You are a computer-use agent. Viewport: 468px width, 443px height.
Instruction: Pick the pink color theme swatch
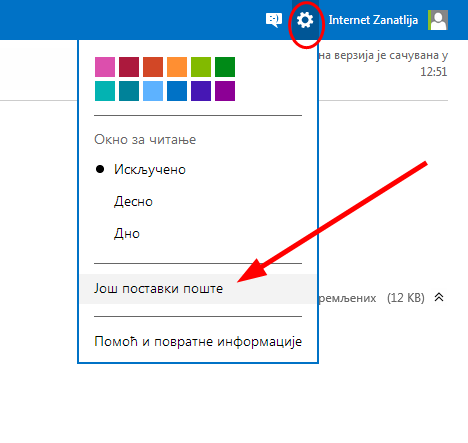click(105, 67)
